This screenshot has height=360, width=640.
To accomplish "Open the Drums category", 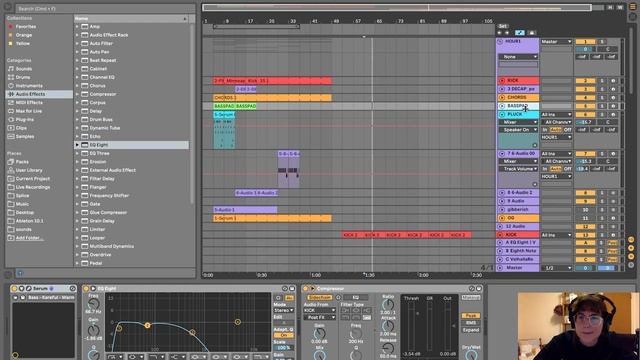I will (22, 77).
